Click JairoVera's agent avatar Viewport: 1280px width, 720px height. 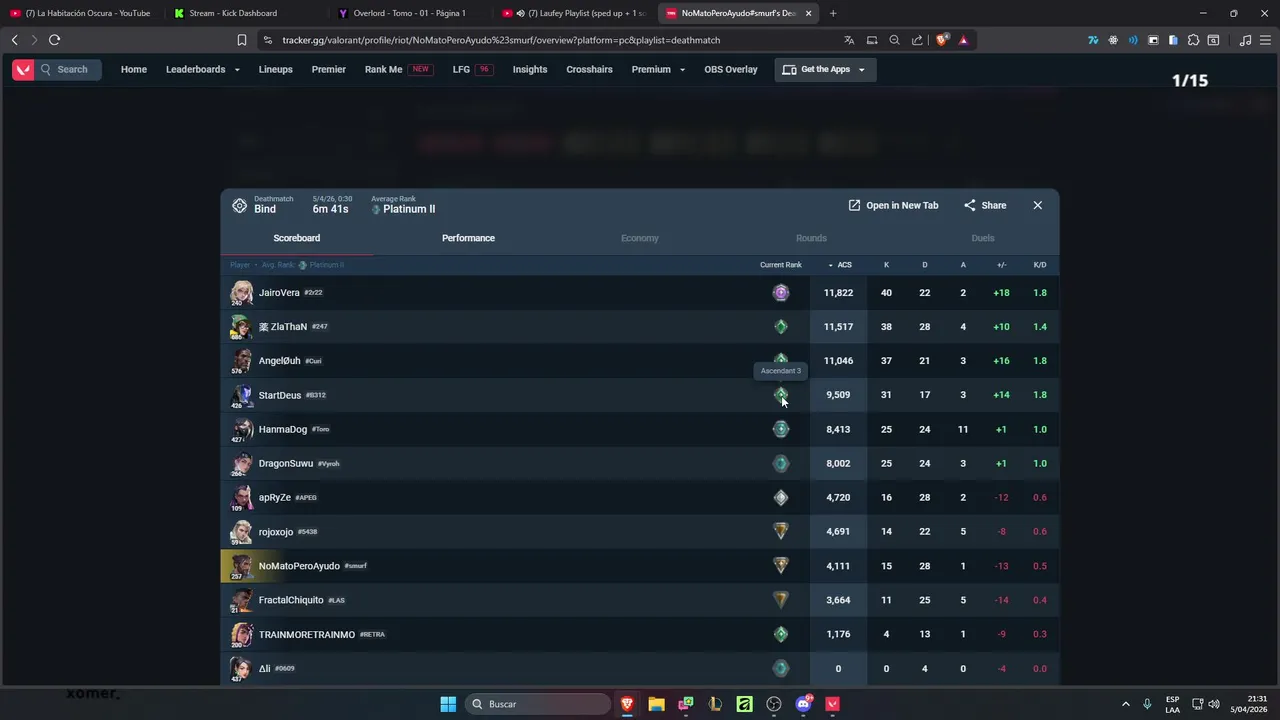click(241, 293)
